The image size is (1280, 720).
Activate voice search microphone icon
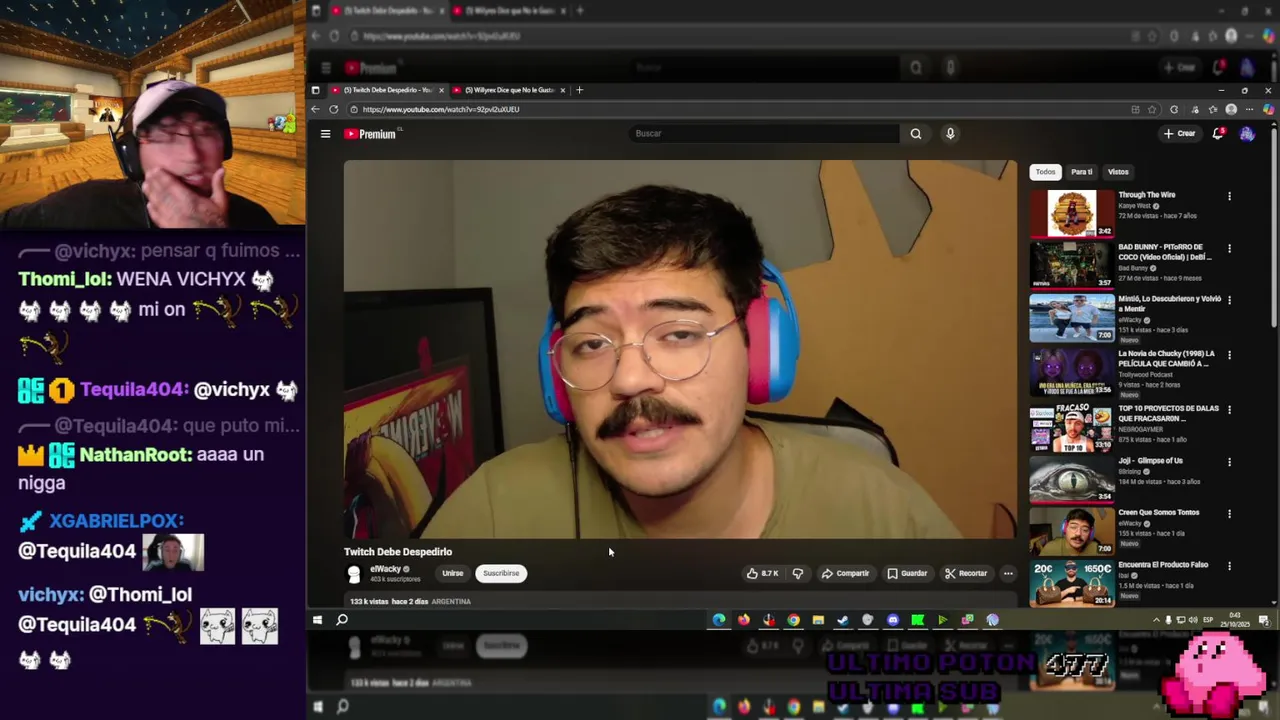[x=950, y=133]
